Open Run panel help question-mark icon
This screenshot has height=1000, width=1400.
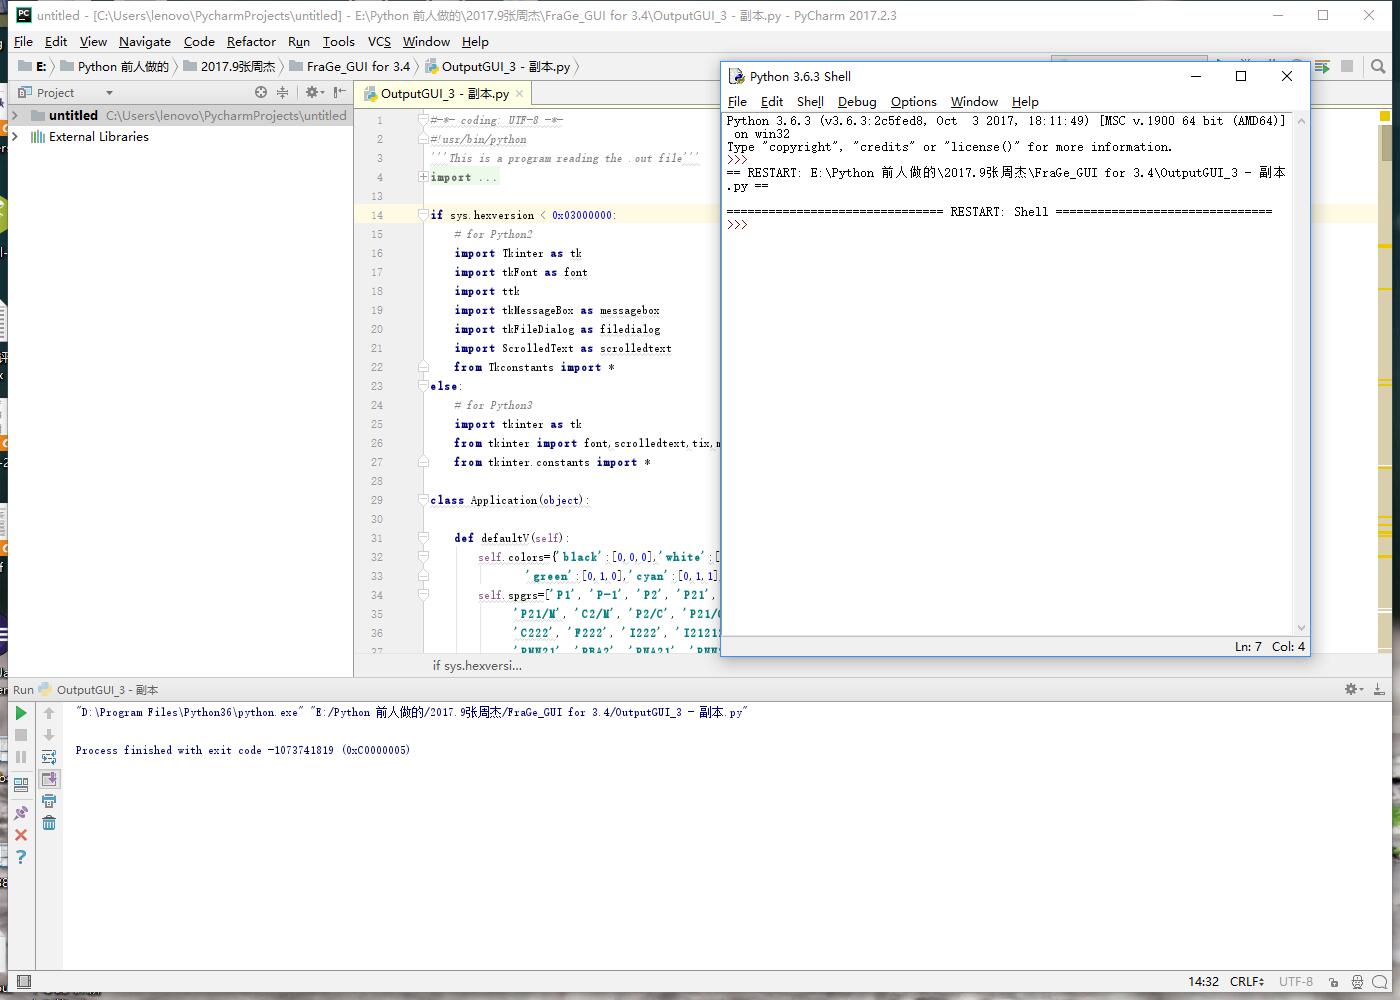click(x=20, y=857)
